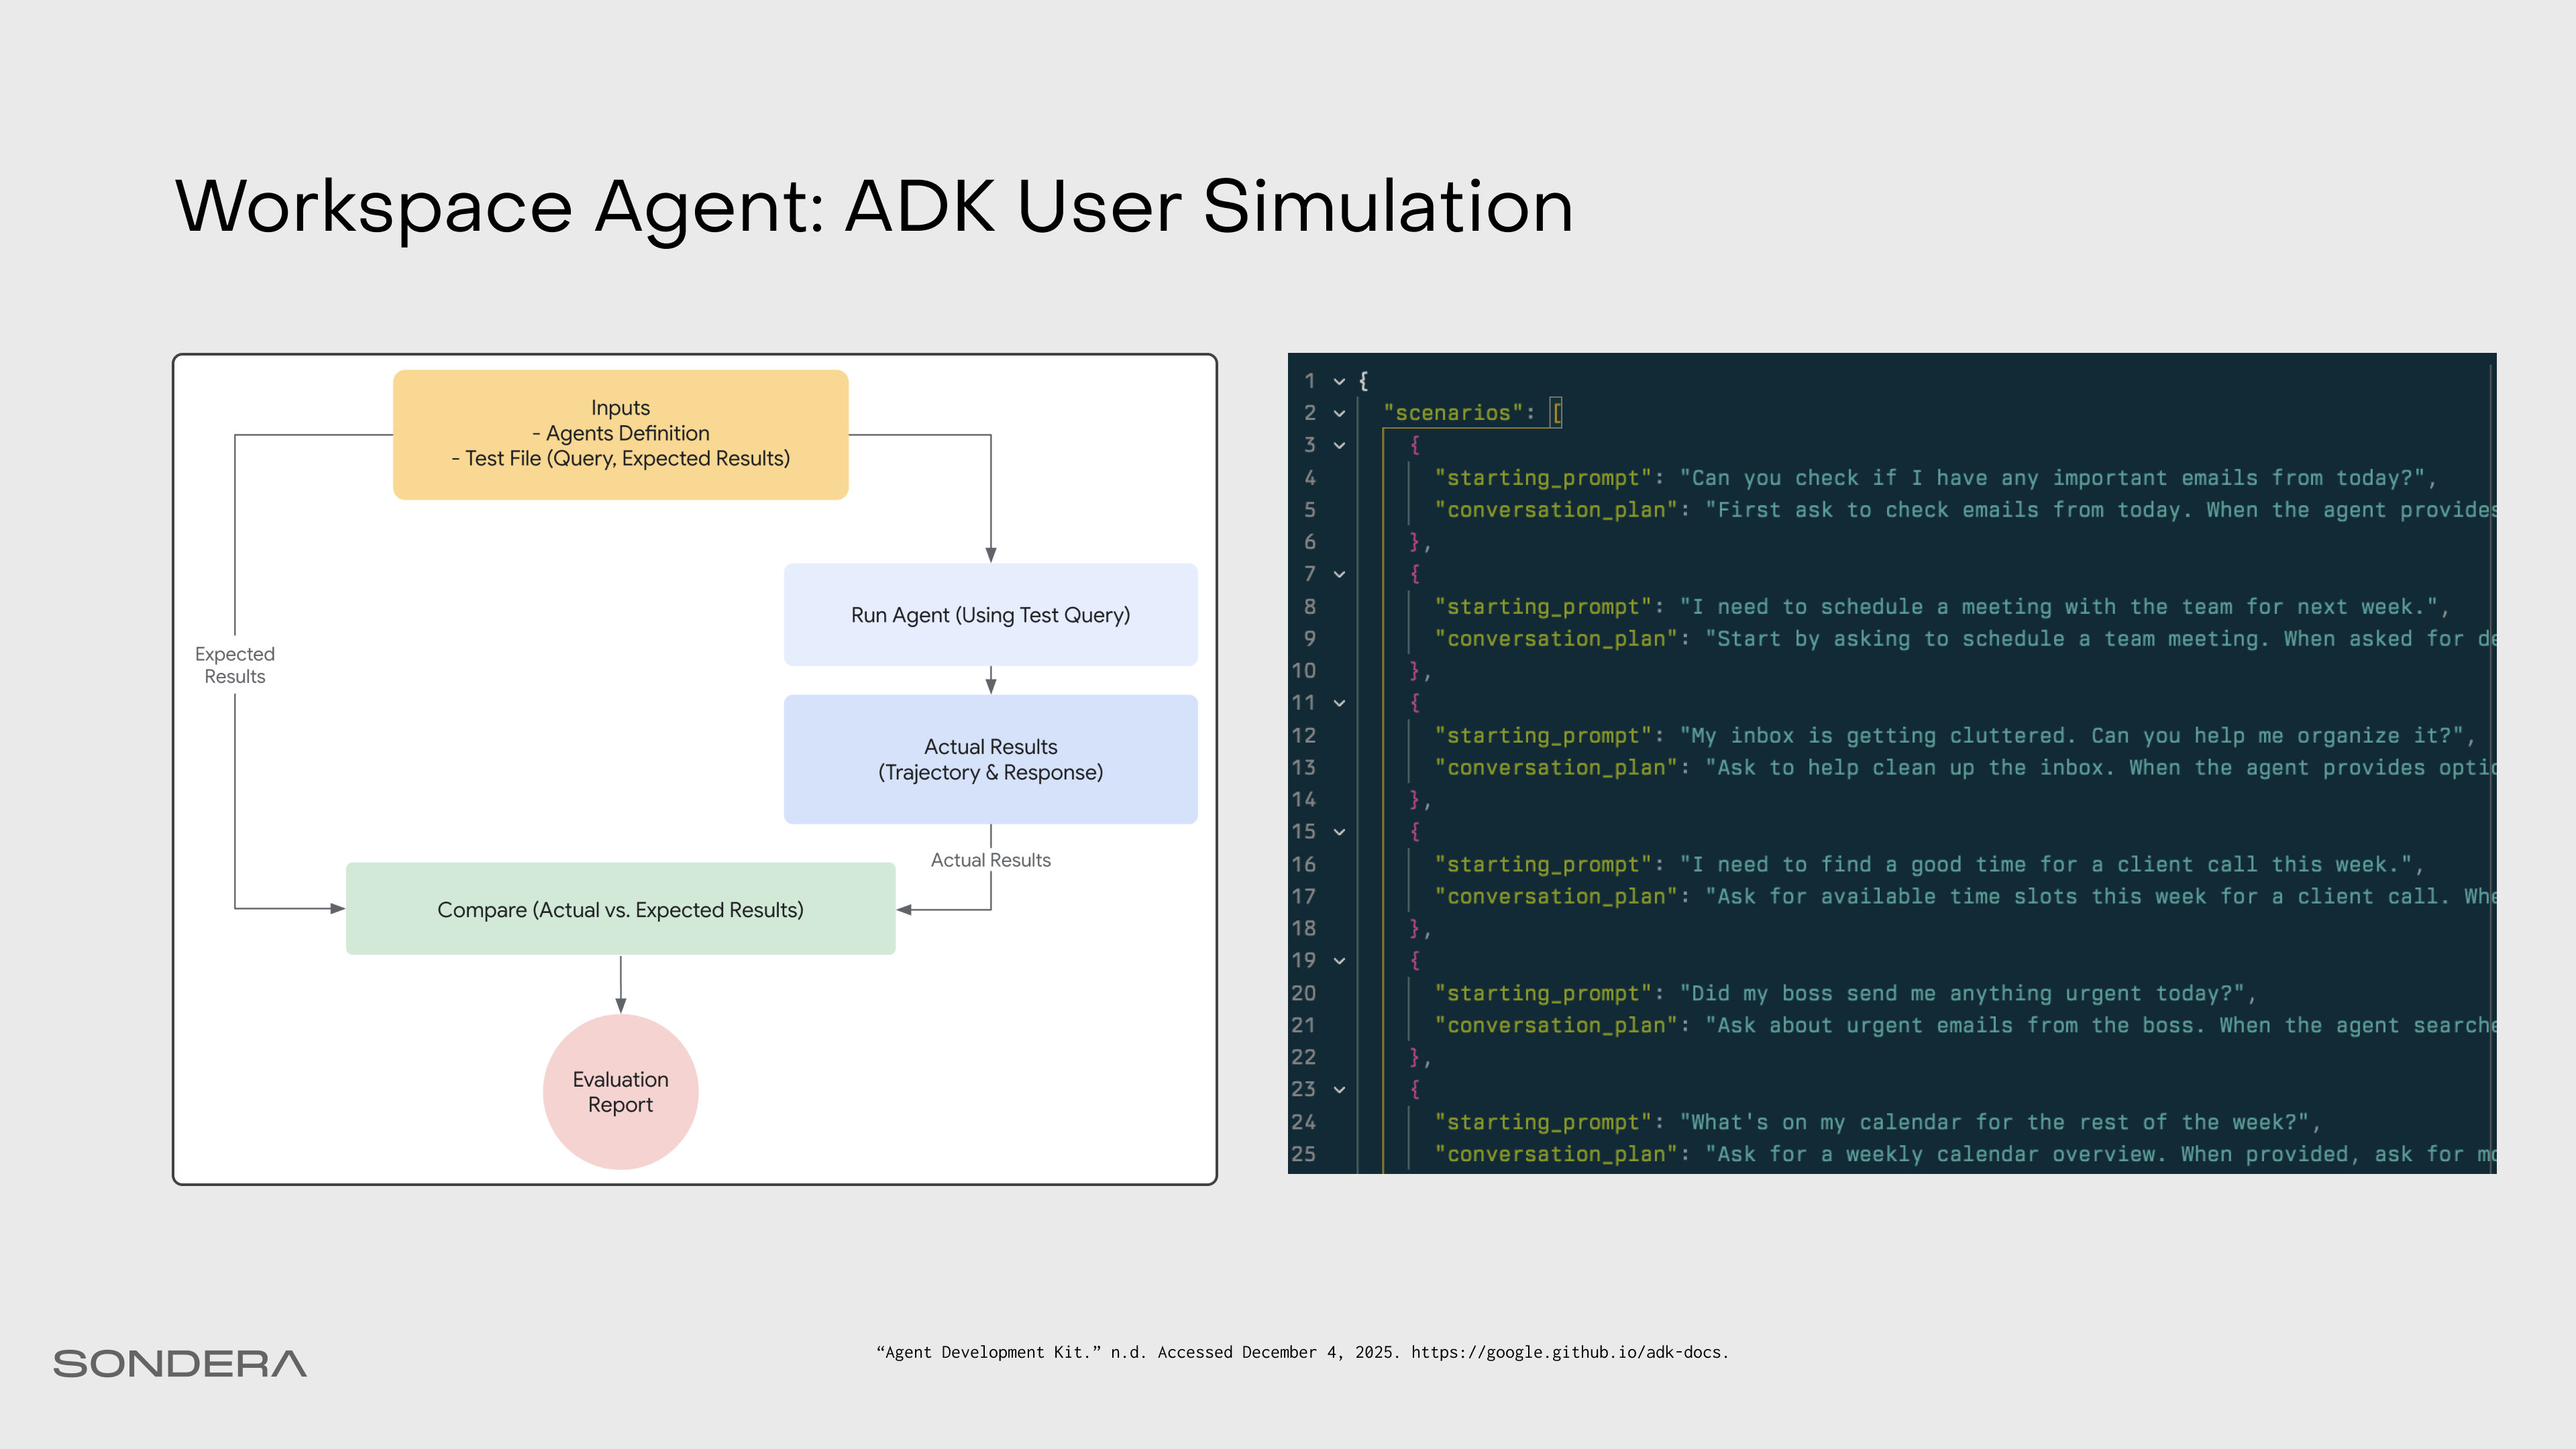Click the starting_prompt key on line 20
The height and width of the screenshot is (1449, 2576).
pos(1543,993)
